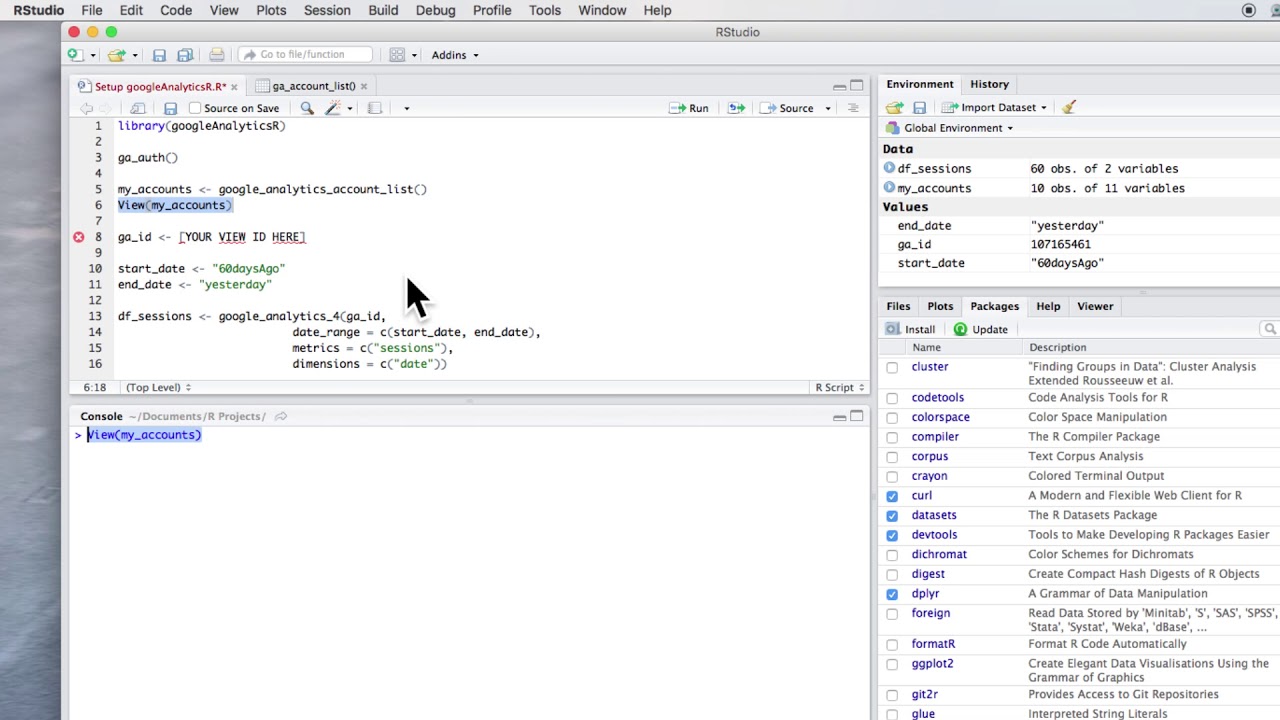Screen dimensions: 1280x720
Task: Source the script with the Source button
Action: 787,108
